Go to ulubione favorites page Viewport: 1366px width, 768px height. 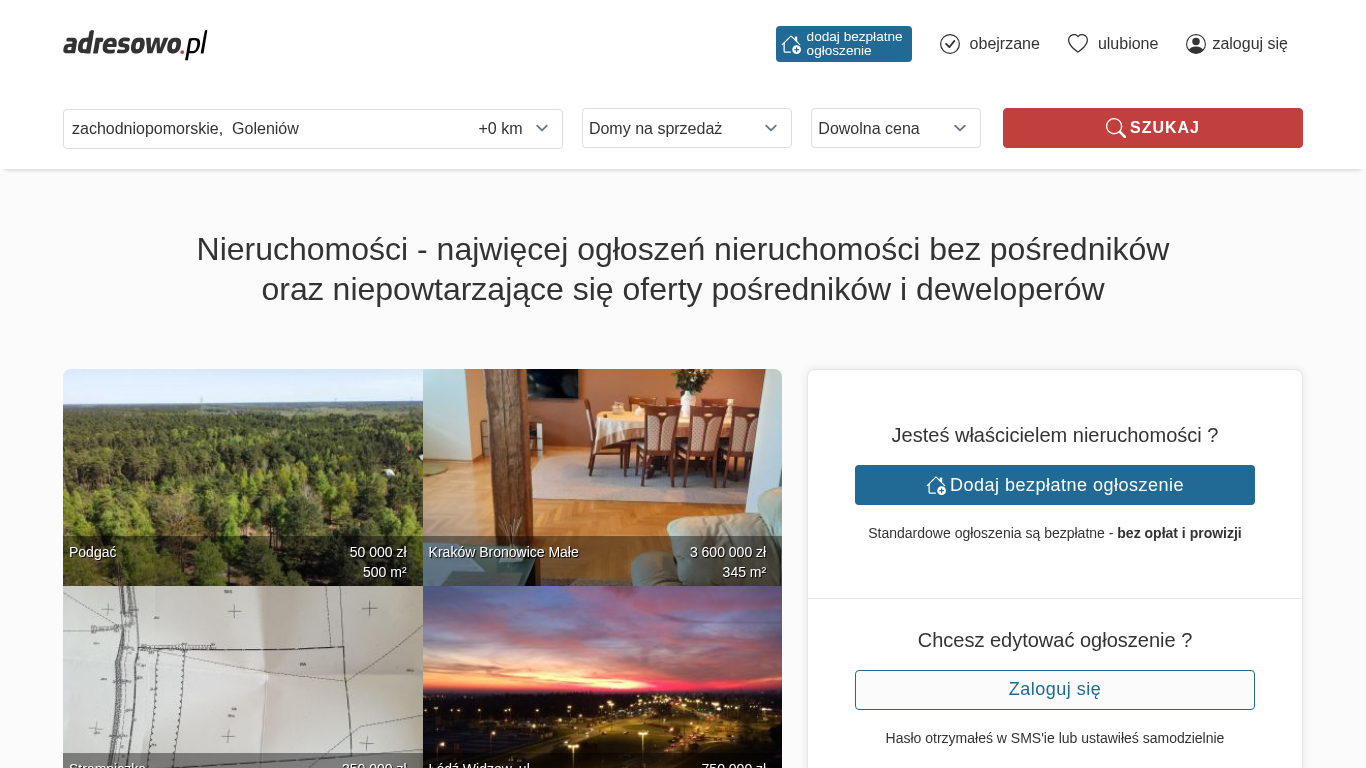click(1128, 44)
